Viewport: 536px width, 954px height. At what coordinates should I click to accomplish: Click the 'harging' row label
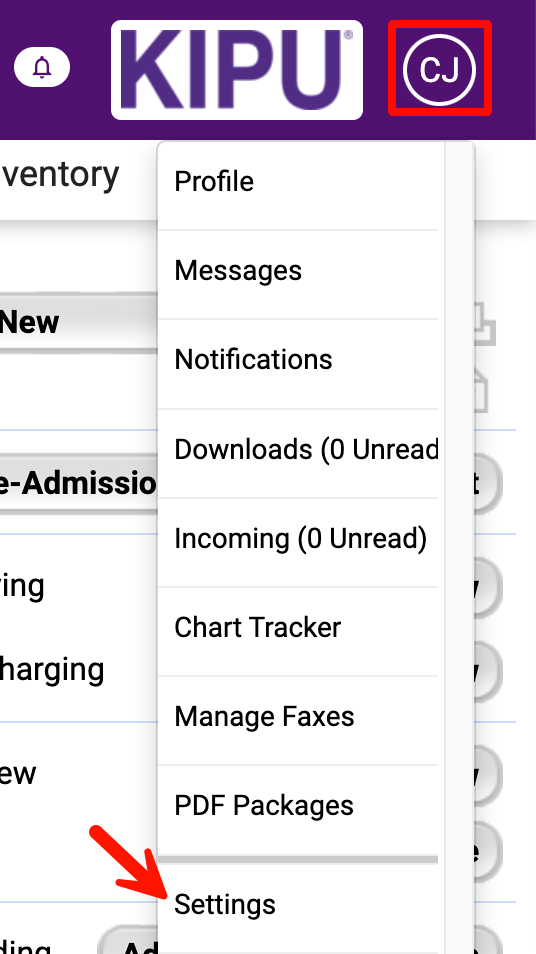[52, 670]
